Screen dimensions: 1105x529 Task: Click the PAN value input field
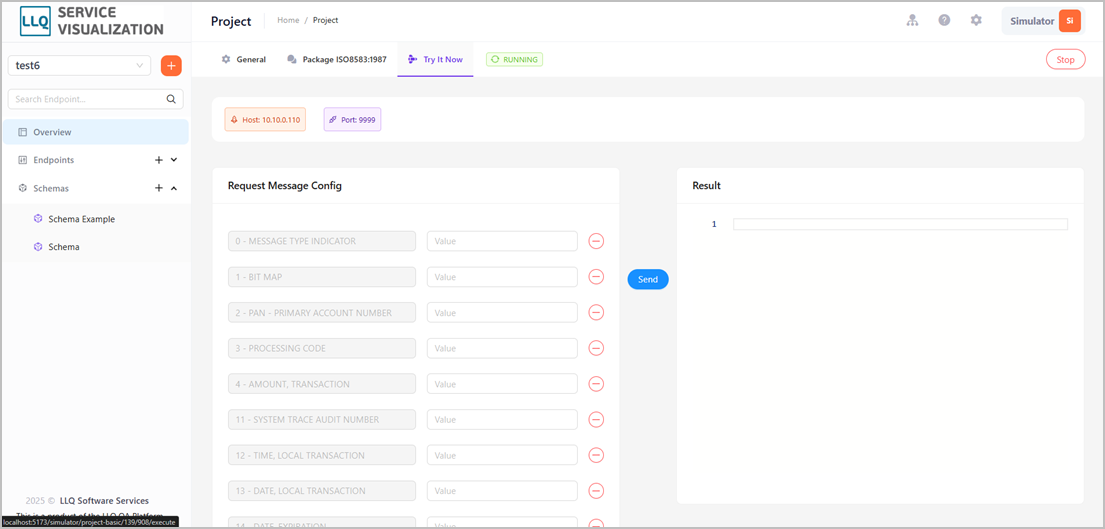[x=502, y=313]
